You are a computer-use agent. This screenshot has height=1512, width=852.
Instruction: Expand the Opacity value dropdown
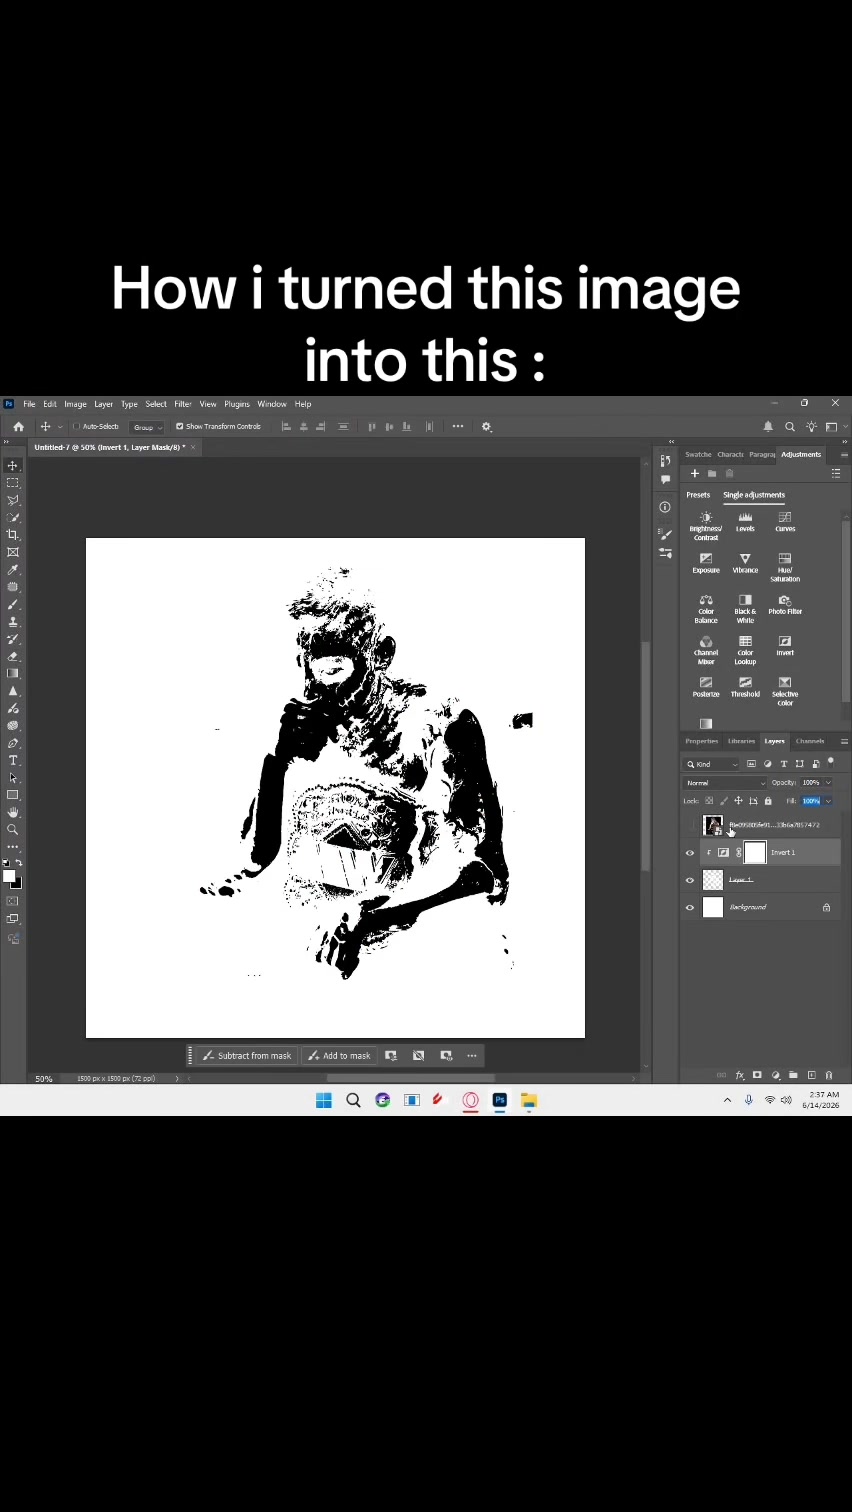pos(828,783)
